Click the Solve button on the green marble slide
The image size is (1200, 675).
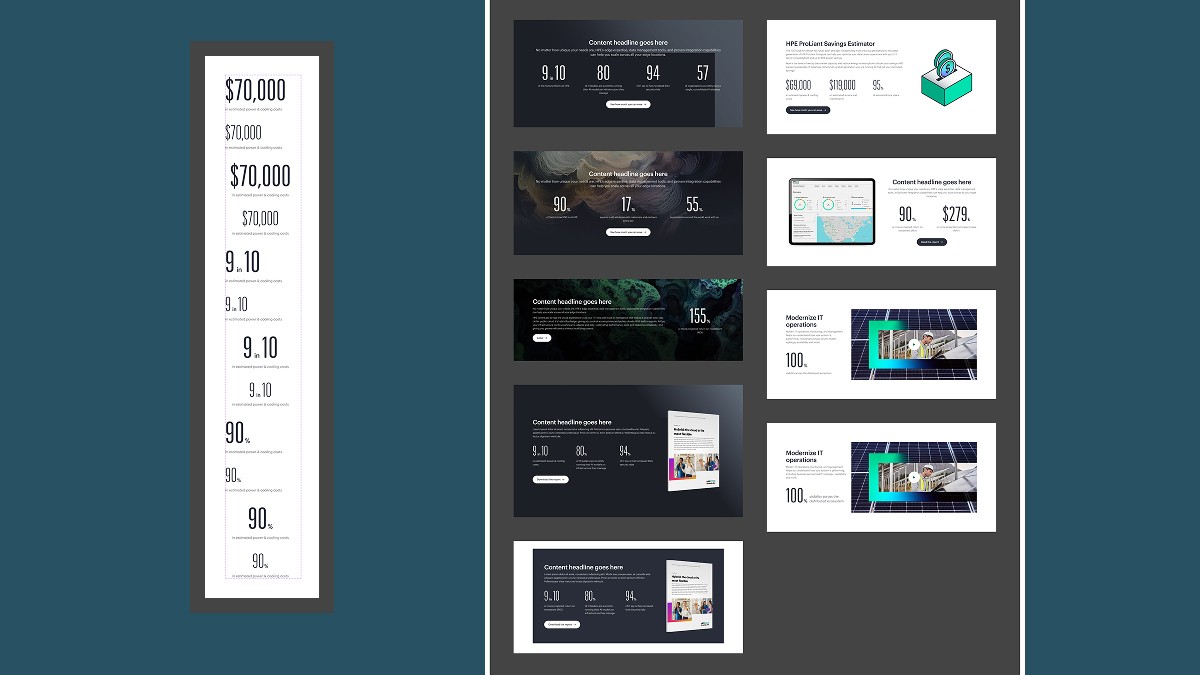point(542,337)
